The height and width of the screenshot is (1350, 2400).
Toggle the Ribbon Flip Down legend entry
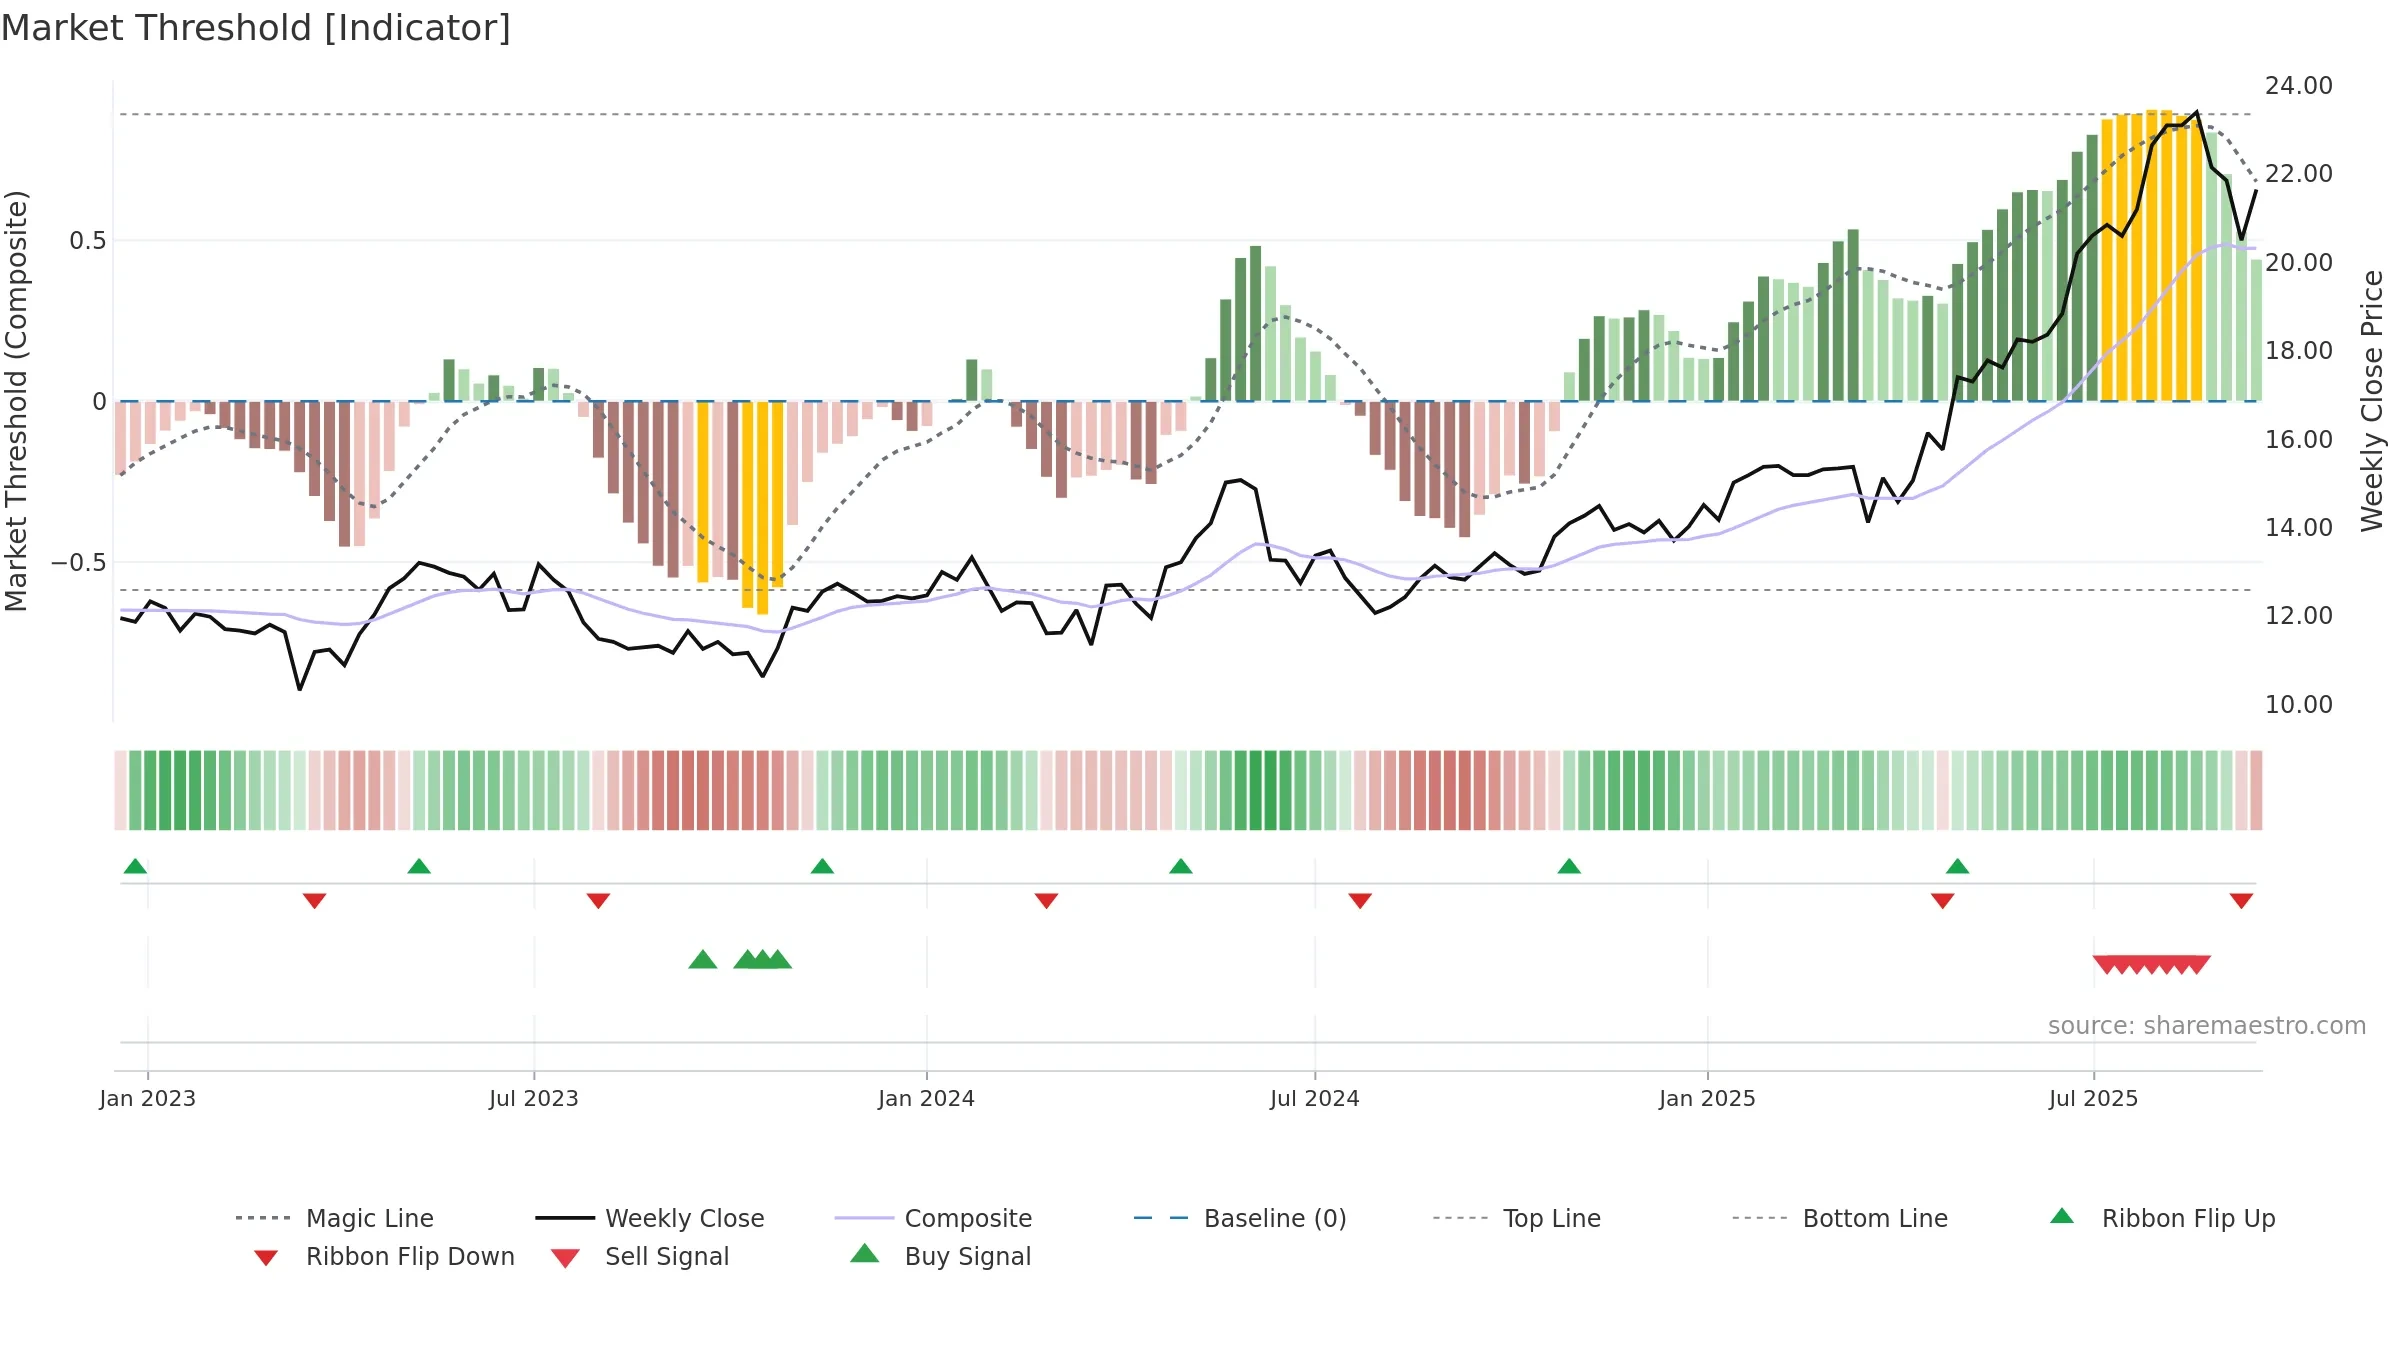pos(384,1256)
